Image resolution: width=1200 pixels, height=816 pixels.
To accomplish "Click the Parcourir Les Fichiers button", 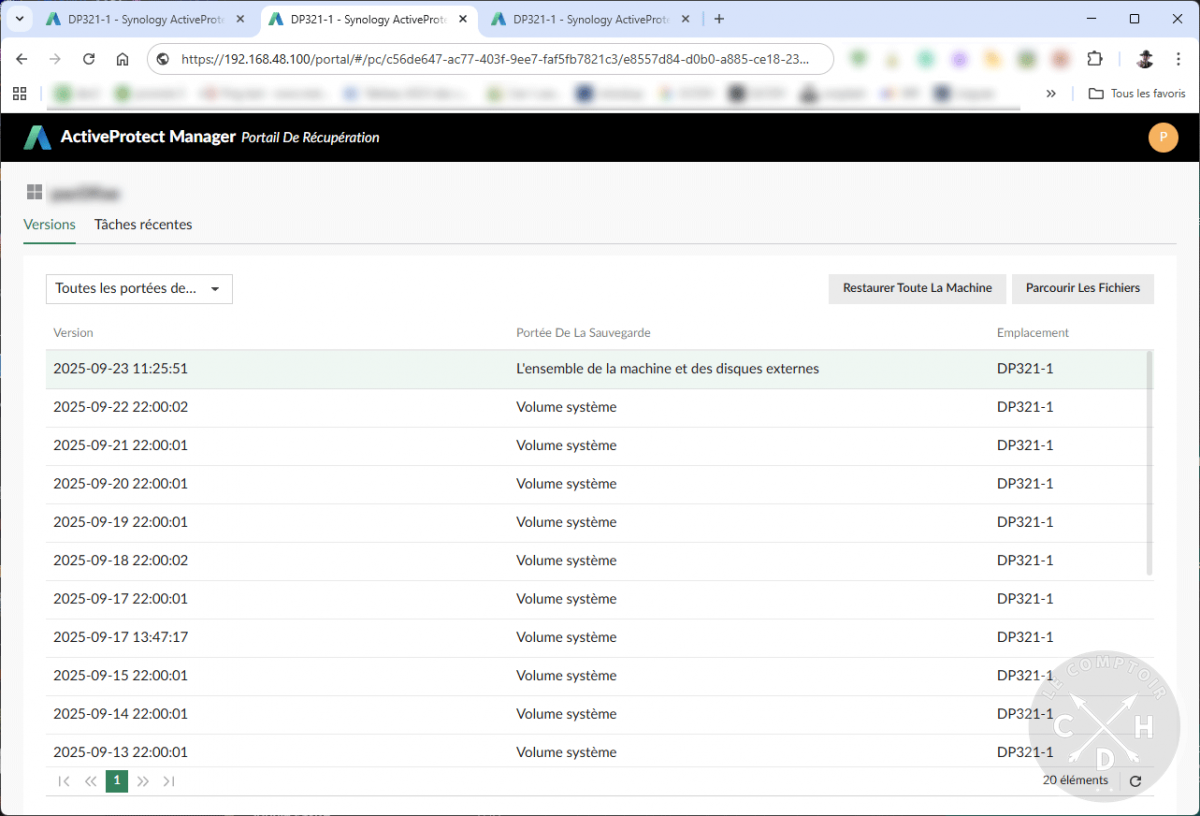I will click(x=1082, y=288).
